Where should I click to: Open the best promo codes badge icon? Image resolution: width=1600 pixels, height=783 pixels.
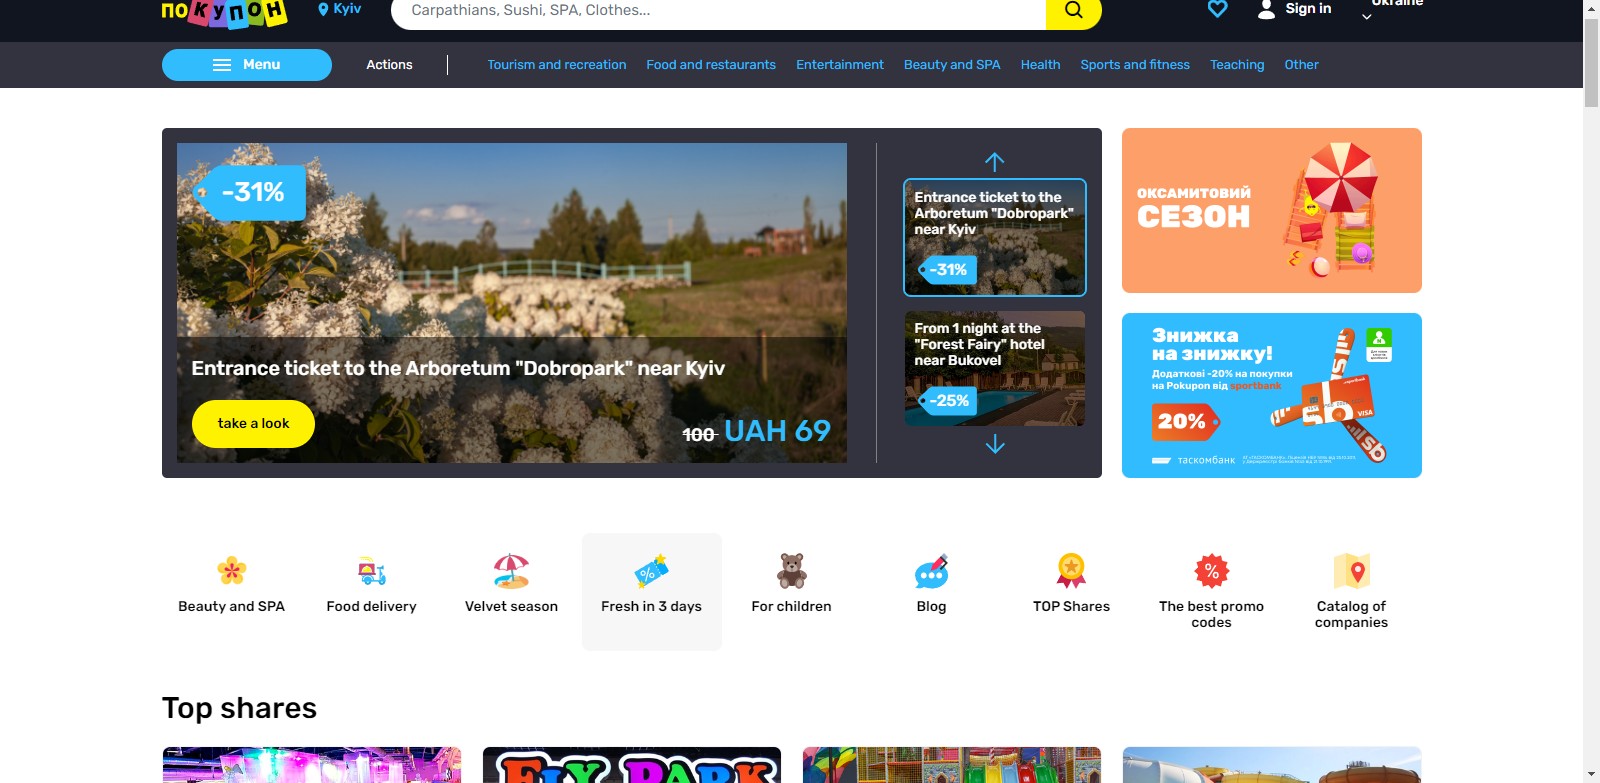1211,571
